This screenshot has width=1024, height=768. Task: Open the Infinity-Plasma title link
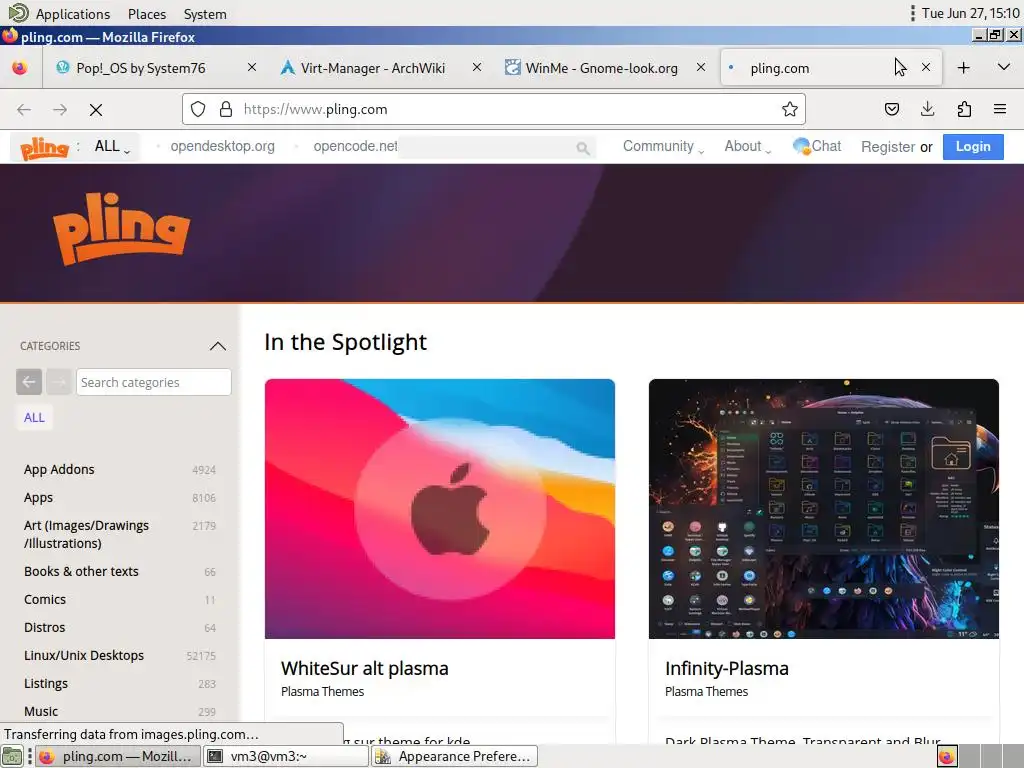pos(727,669)
